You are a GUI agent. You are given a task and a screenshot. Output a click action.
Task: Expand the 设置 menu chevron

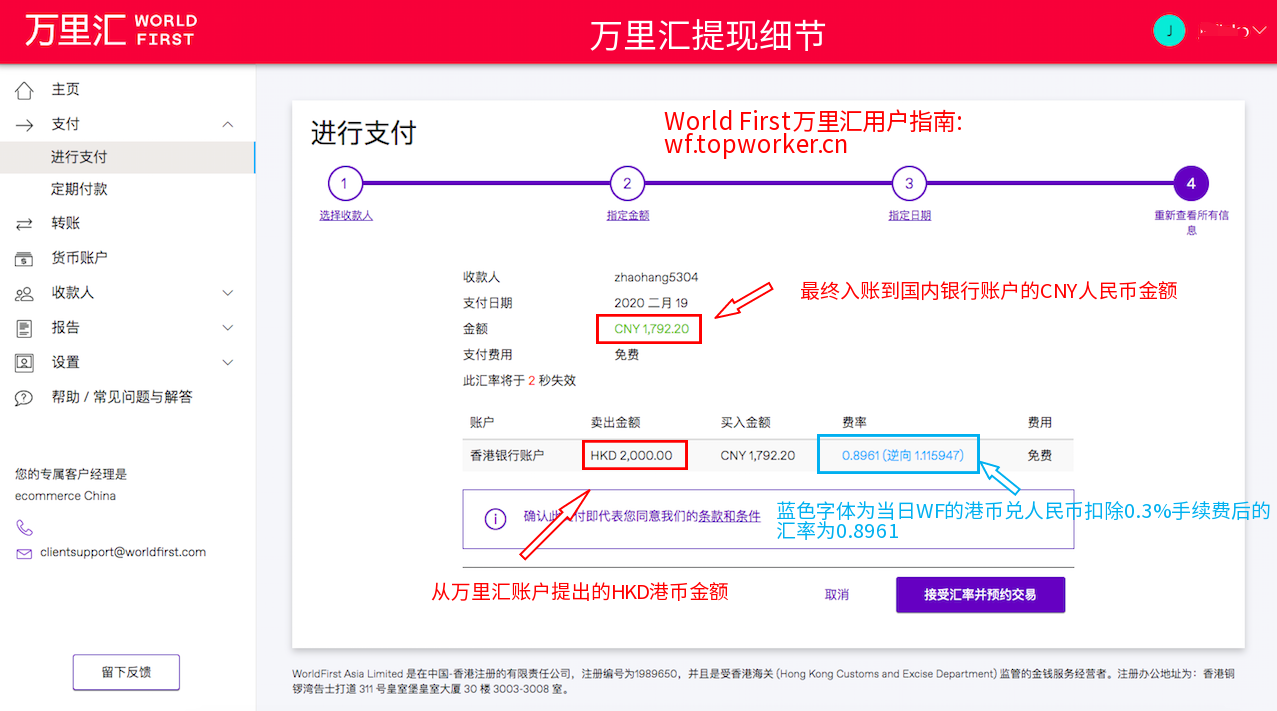click(228, 362)
